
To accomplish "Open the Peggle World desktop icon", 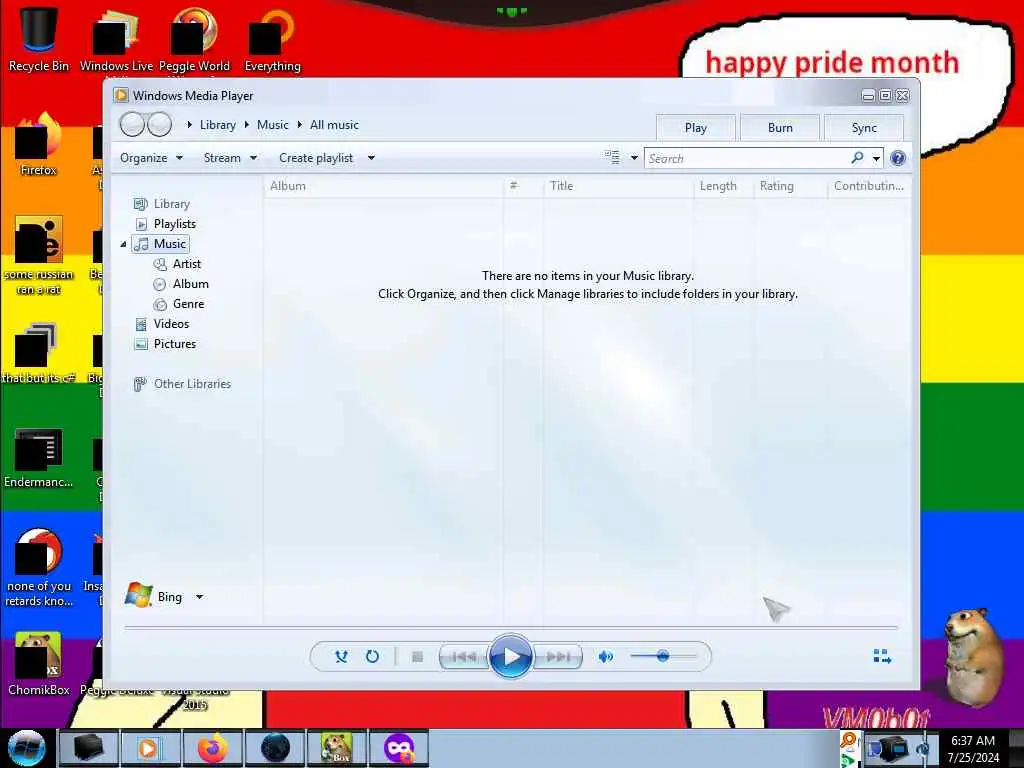I will [194, 38].
